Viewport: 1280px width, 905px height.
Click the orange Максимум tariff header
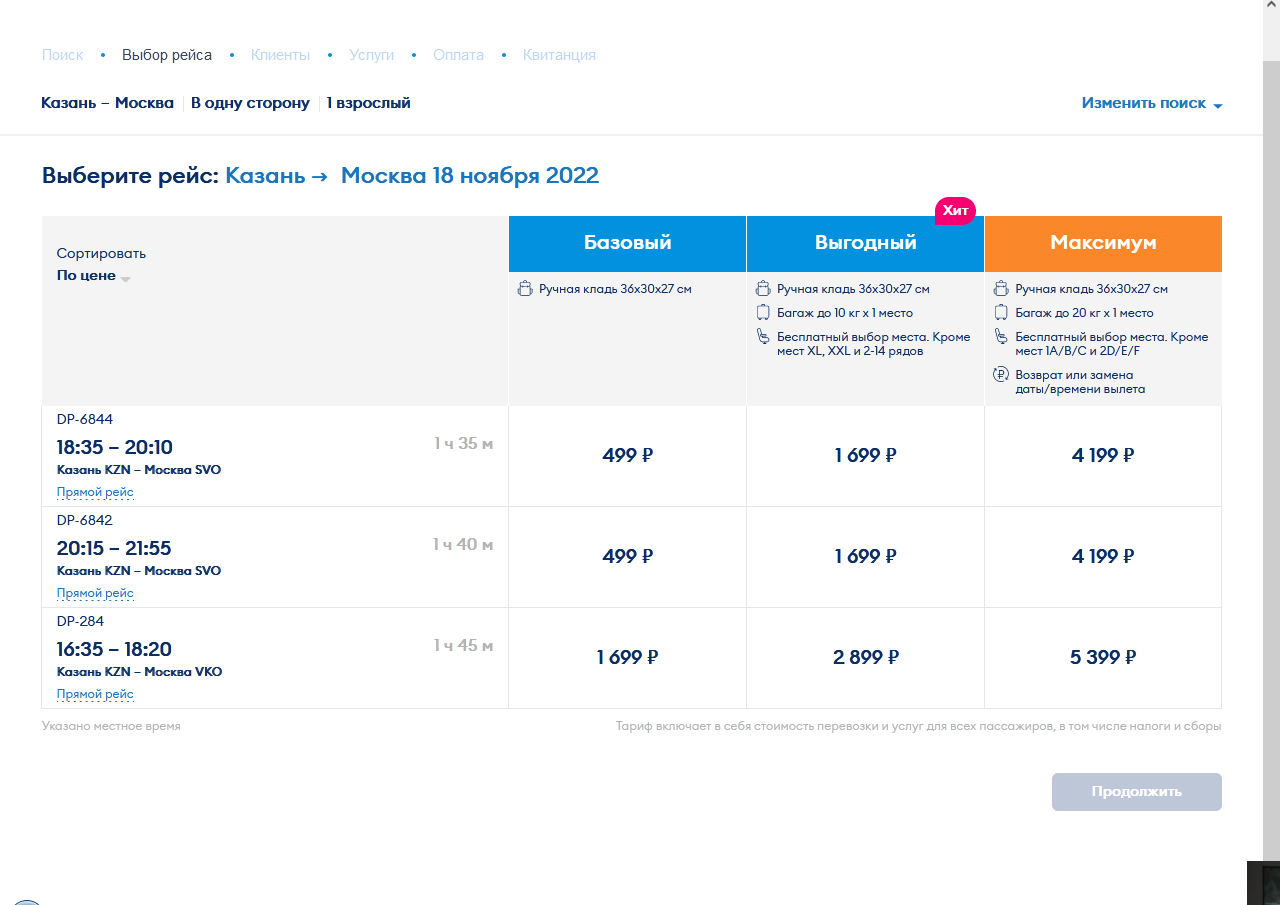[1102, 243]
